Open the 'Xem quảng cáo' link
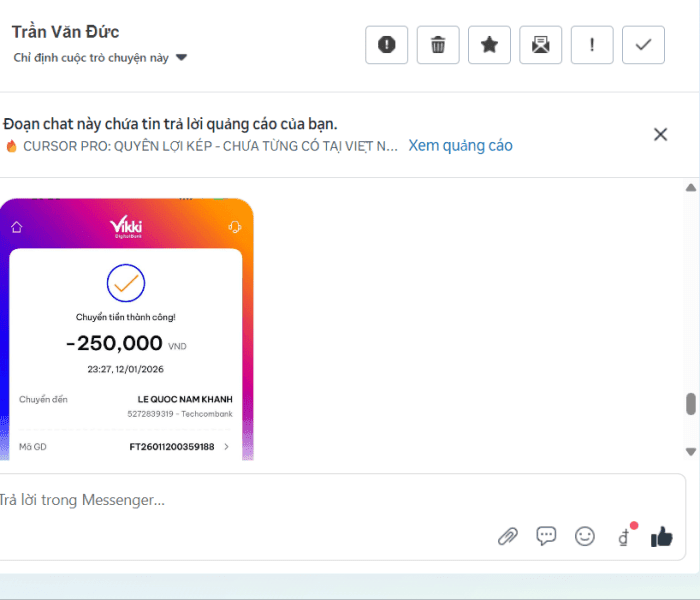Screen dimensions: 700x600 [460, 146]
